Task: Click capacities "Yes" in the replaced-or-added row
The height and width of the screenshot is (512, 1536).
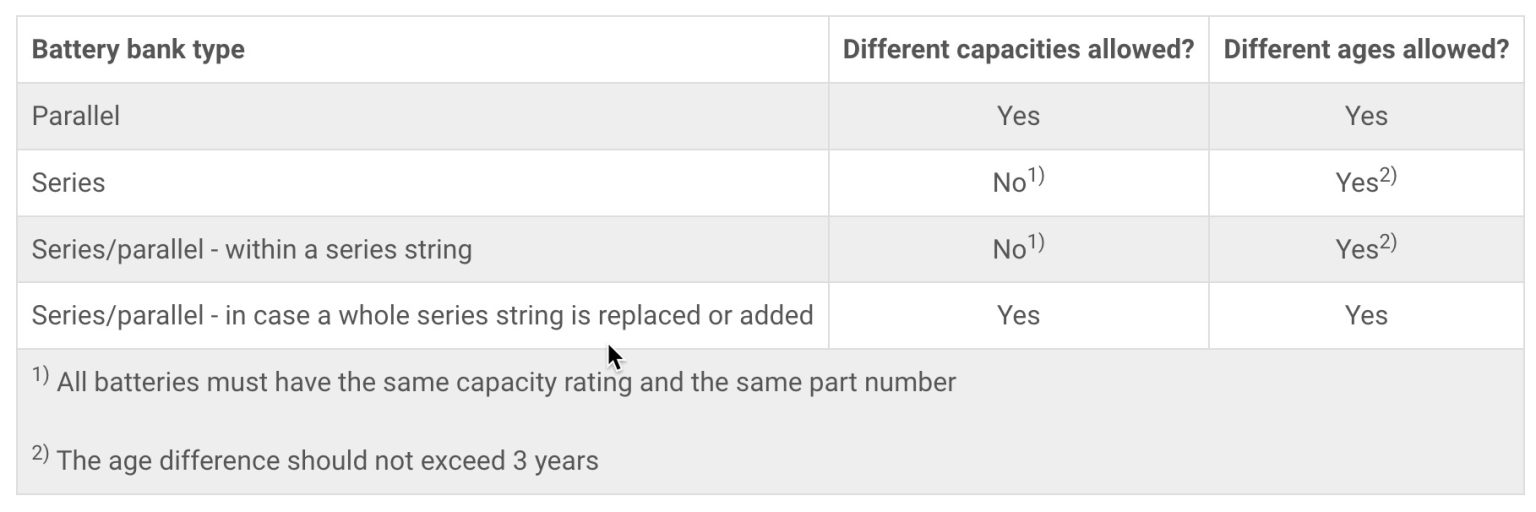Action: 1018,316
